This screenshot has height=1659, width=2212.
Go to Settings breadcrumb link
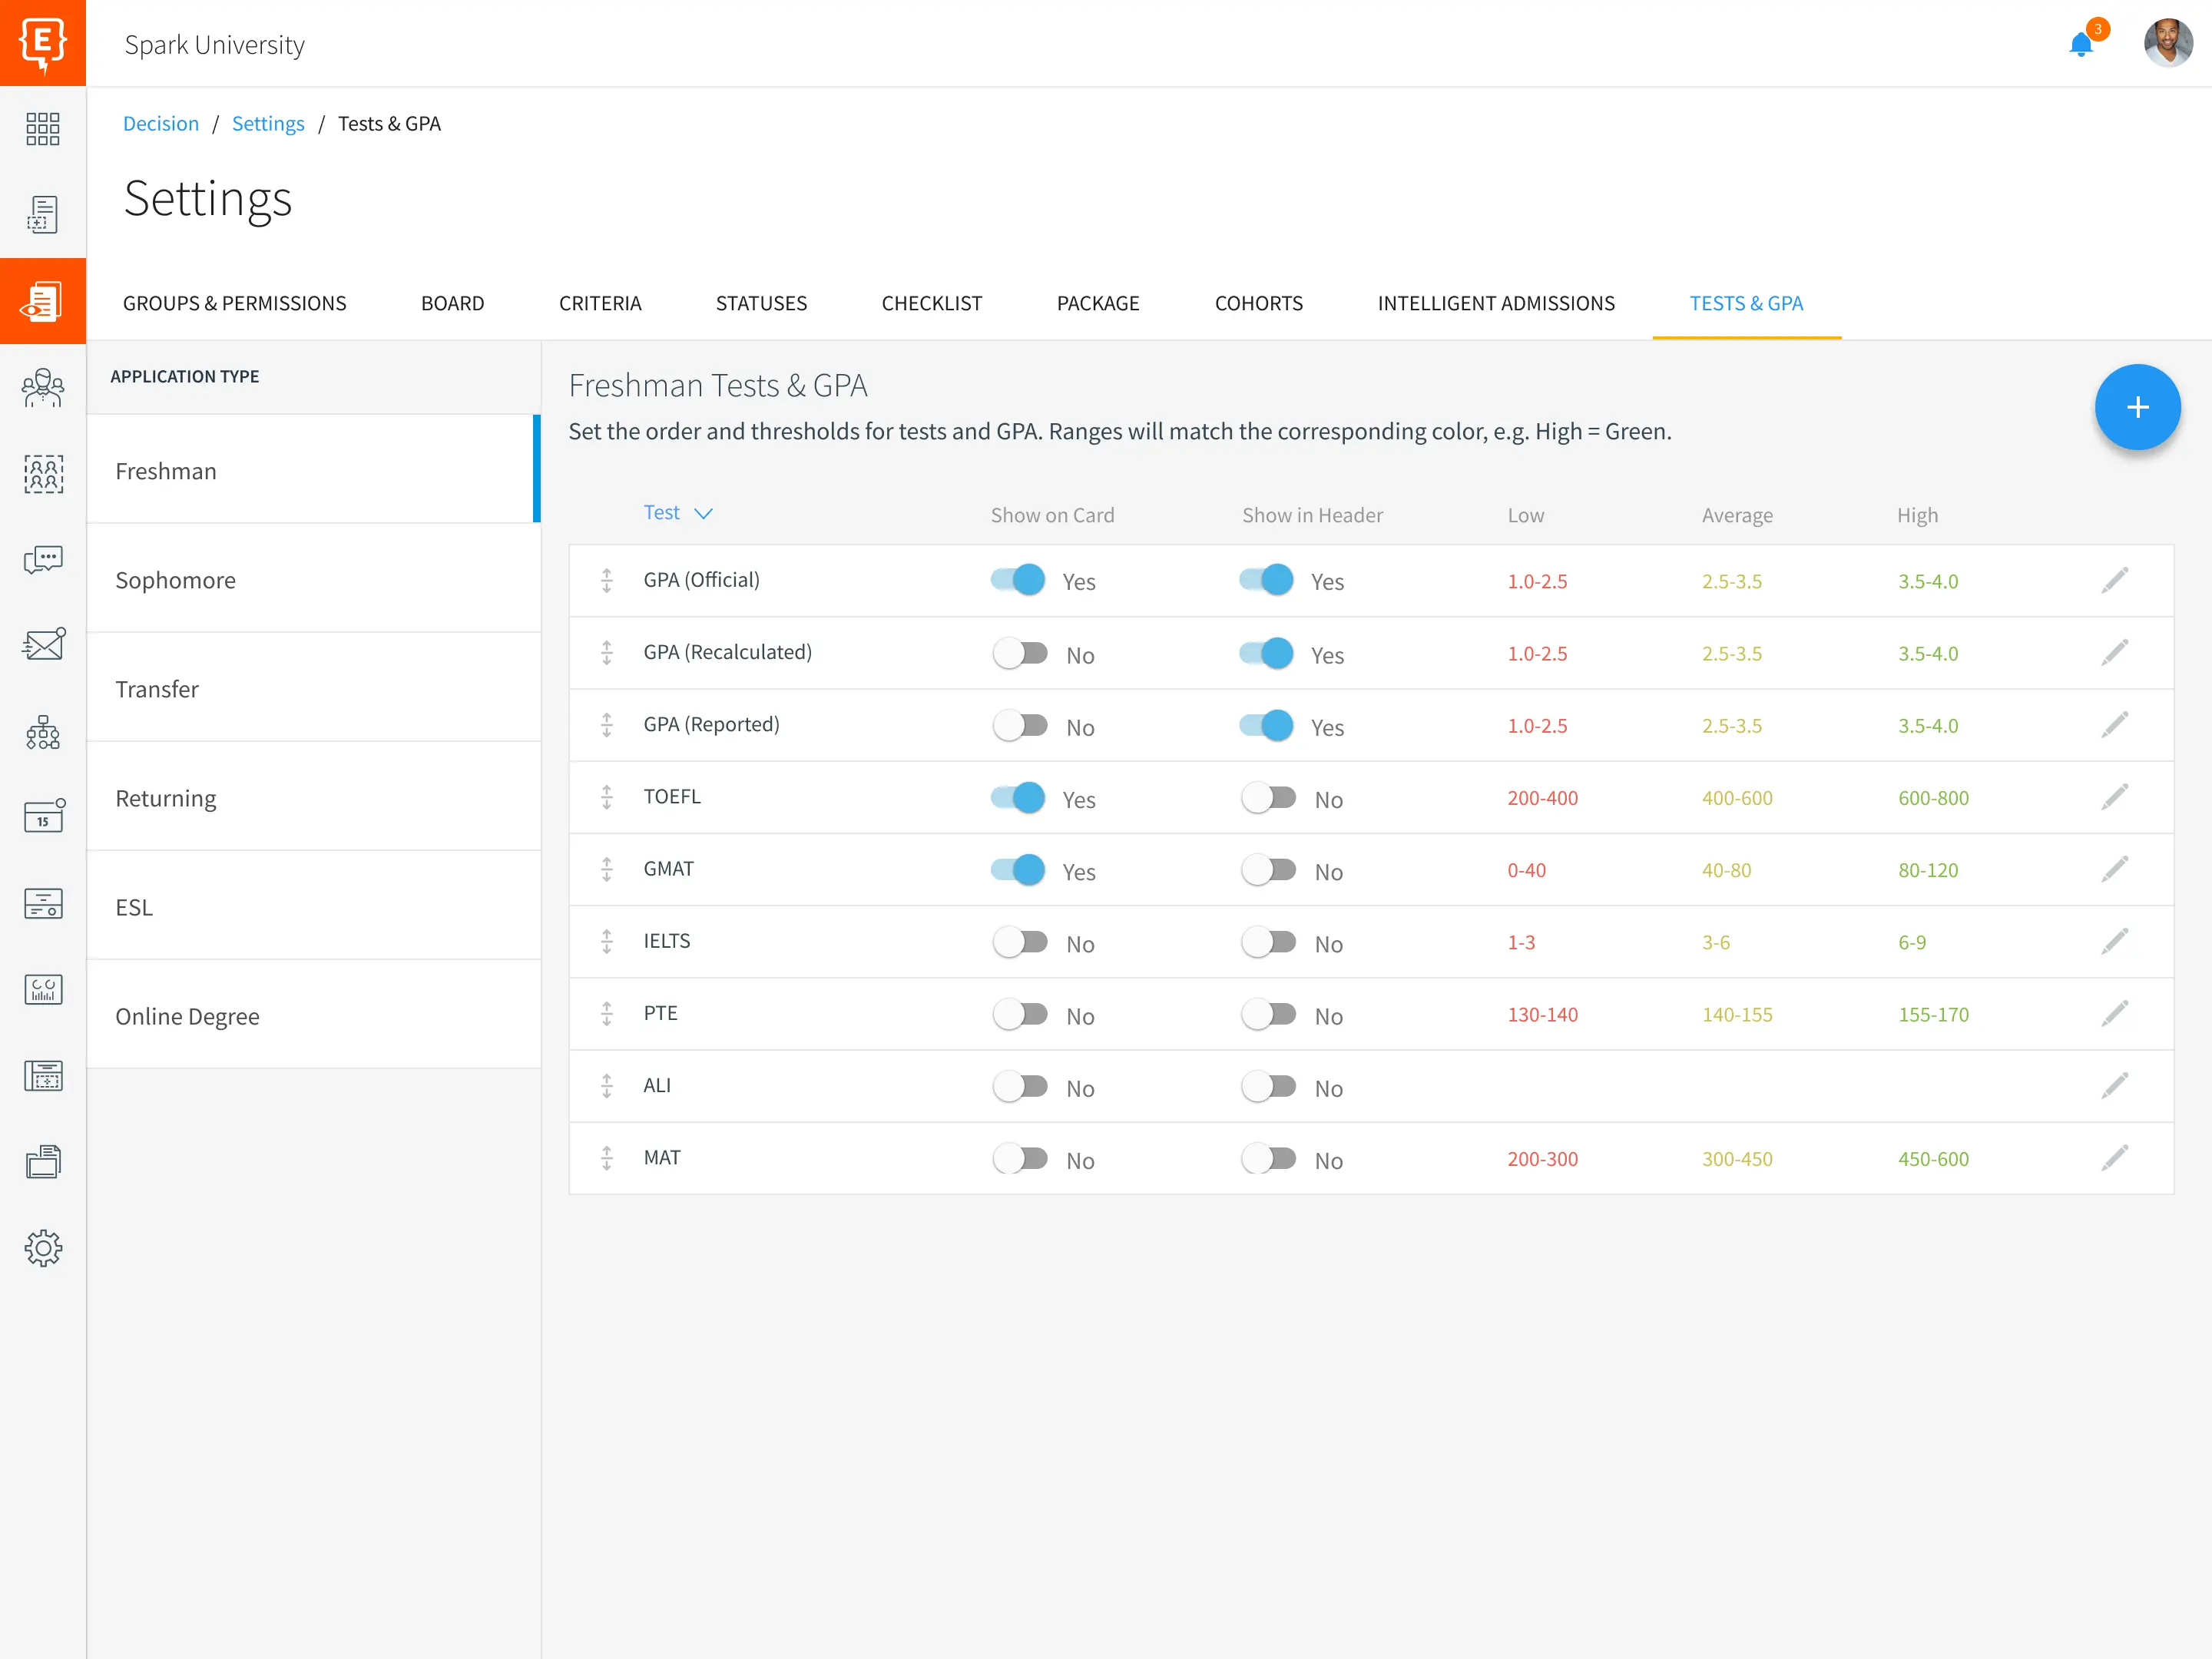tap(268, 123)
